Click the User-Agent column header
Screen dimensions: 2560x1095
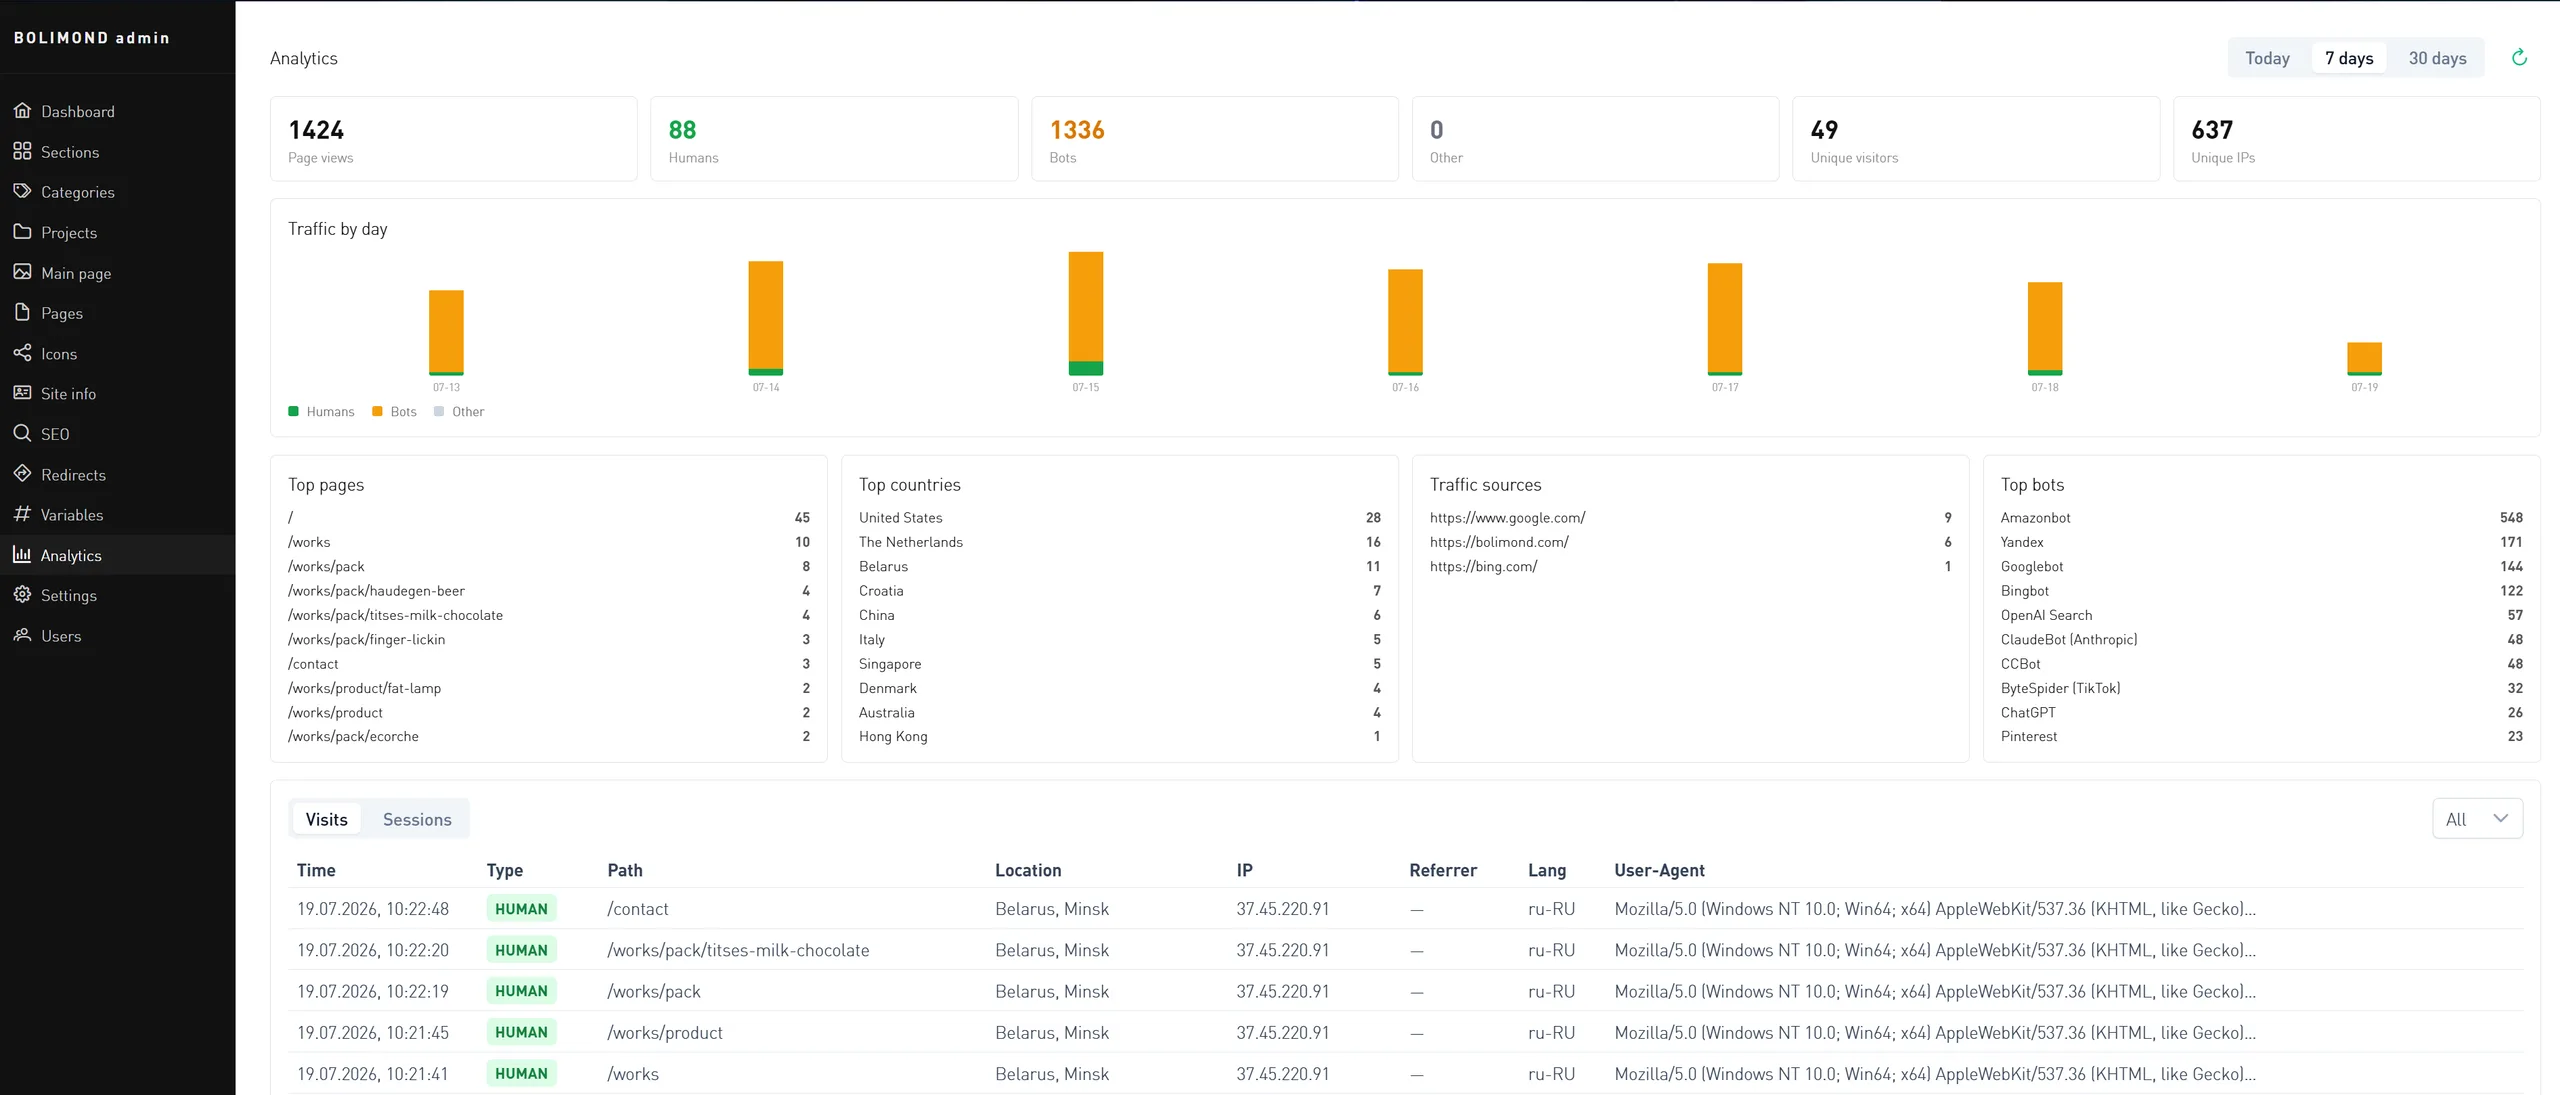click(1659, 870)
